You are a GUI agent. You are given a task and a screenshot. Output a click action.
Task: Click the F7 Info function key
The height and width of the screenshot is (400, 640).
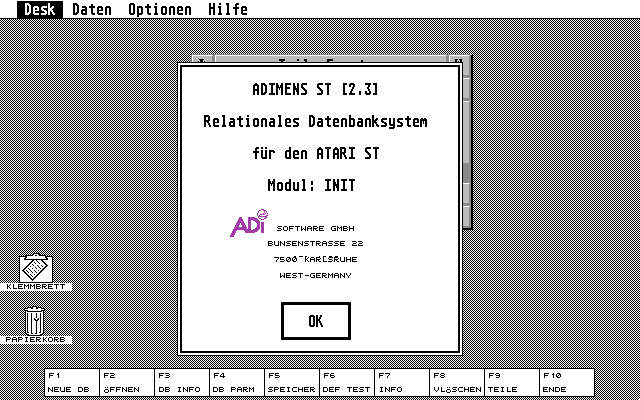402,382
